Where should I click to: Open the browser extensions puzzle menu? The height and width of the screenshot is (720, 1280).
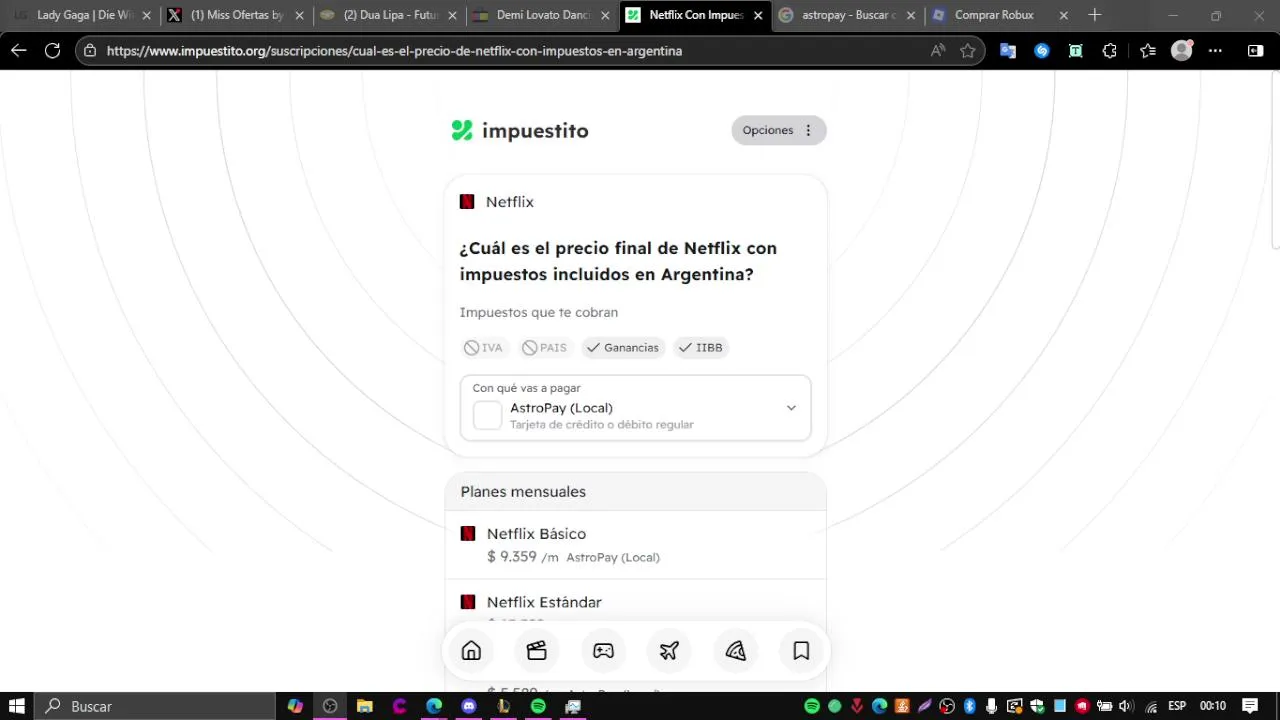(1110, 50)
